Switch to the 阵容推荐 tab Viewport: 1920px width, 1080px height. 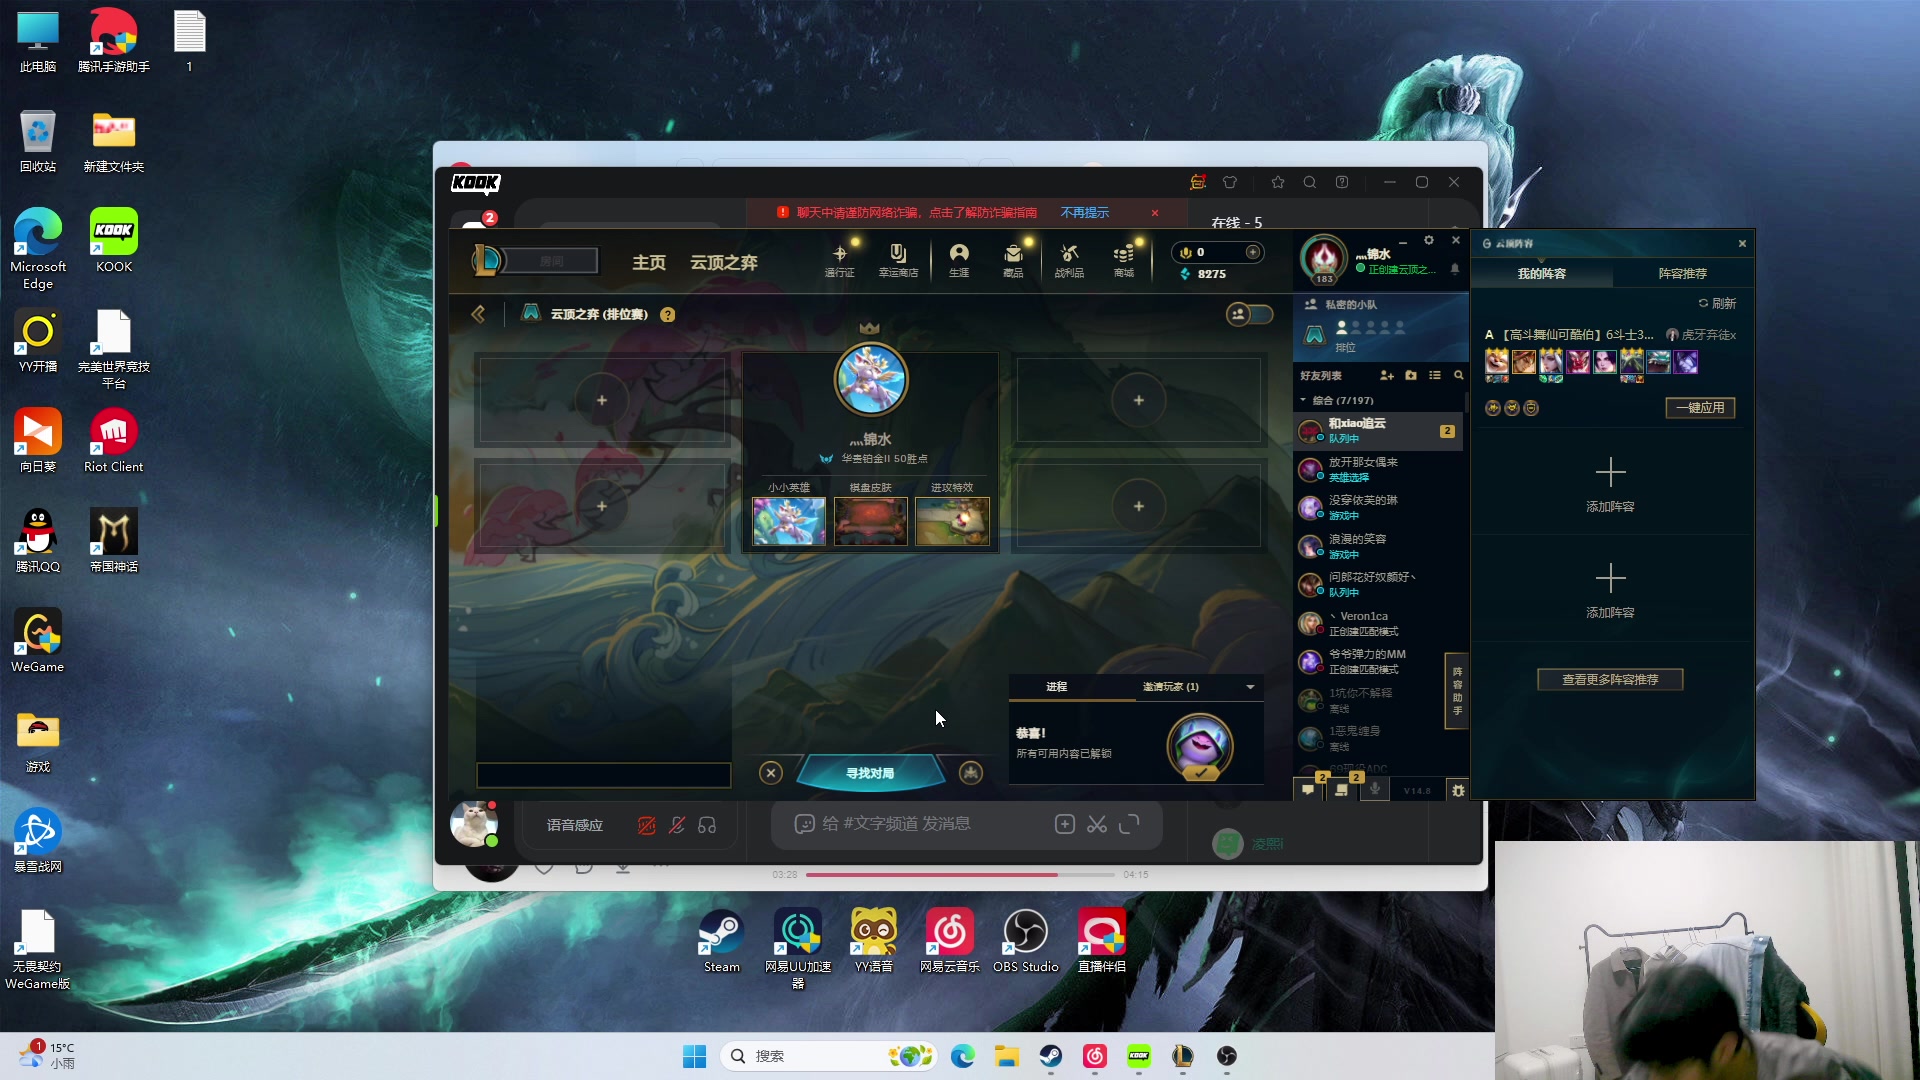click(1682, 273)
